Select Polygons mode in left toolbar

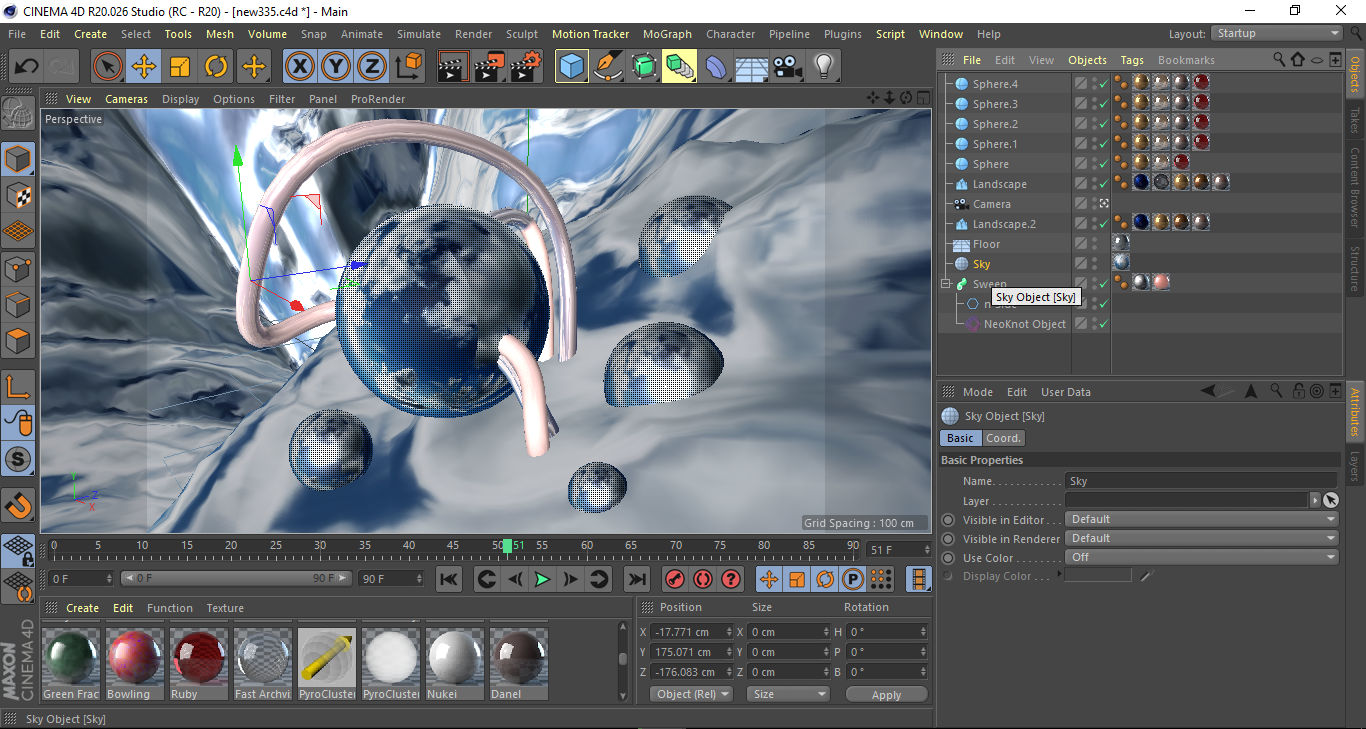point(19,341)
